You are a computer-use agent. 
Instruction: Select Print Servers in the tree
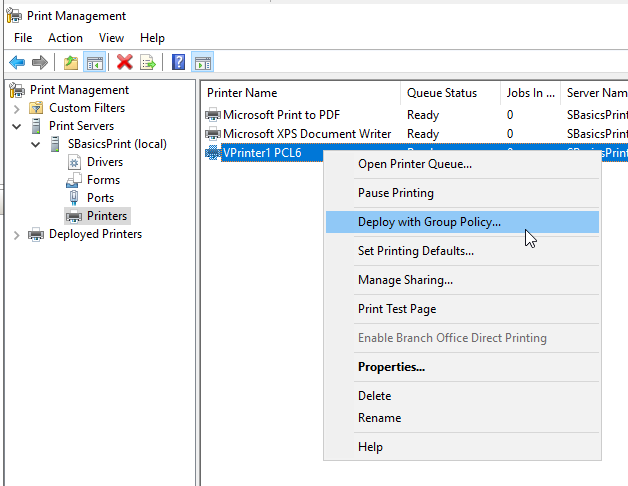pos(81,126)
